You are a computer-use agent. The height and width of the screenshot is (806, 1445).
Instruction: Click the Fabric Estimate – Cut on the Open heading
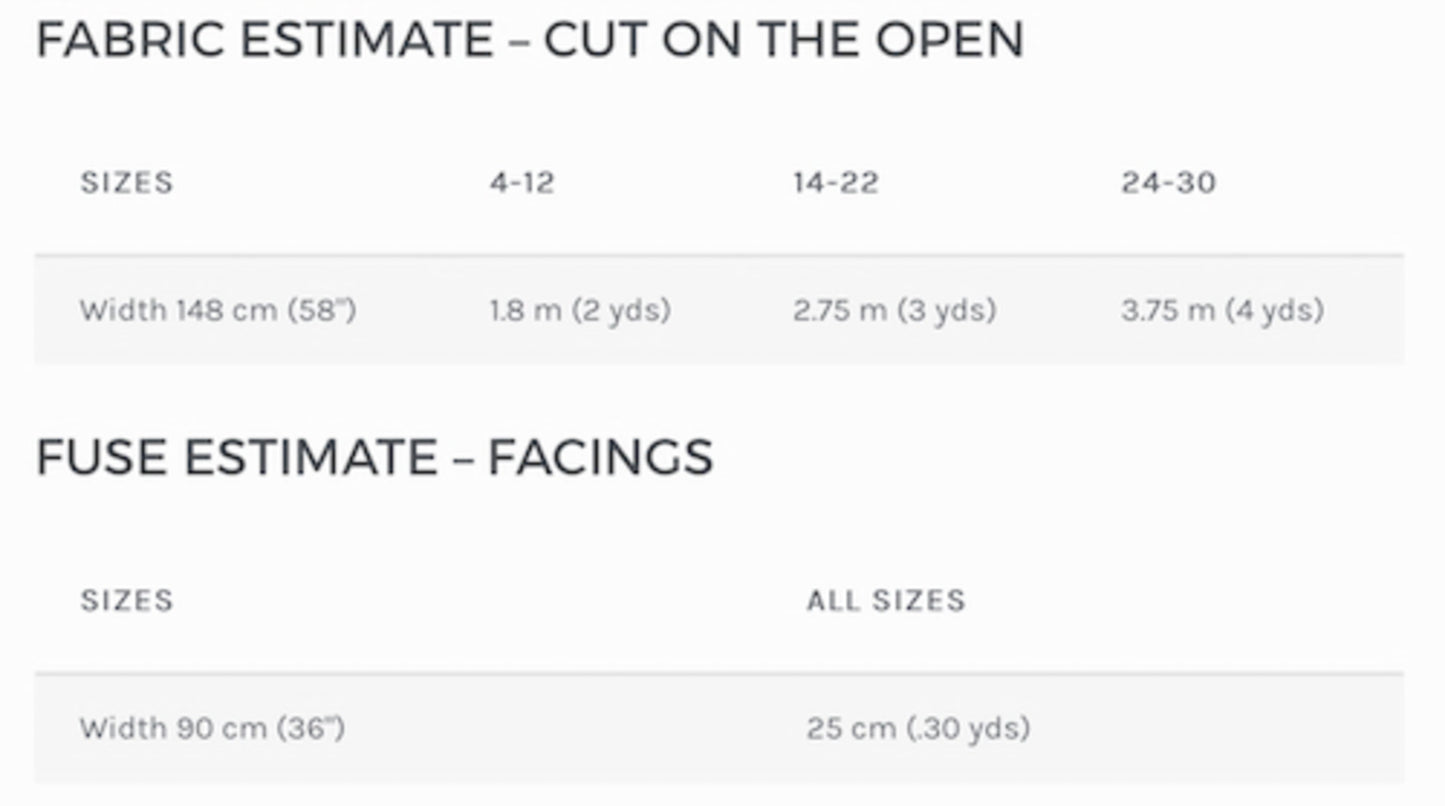click(x=530, y=39)
